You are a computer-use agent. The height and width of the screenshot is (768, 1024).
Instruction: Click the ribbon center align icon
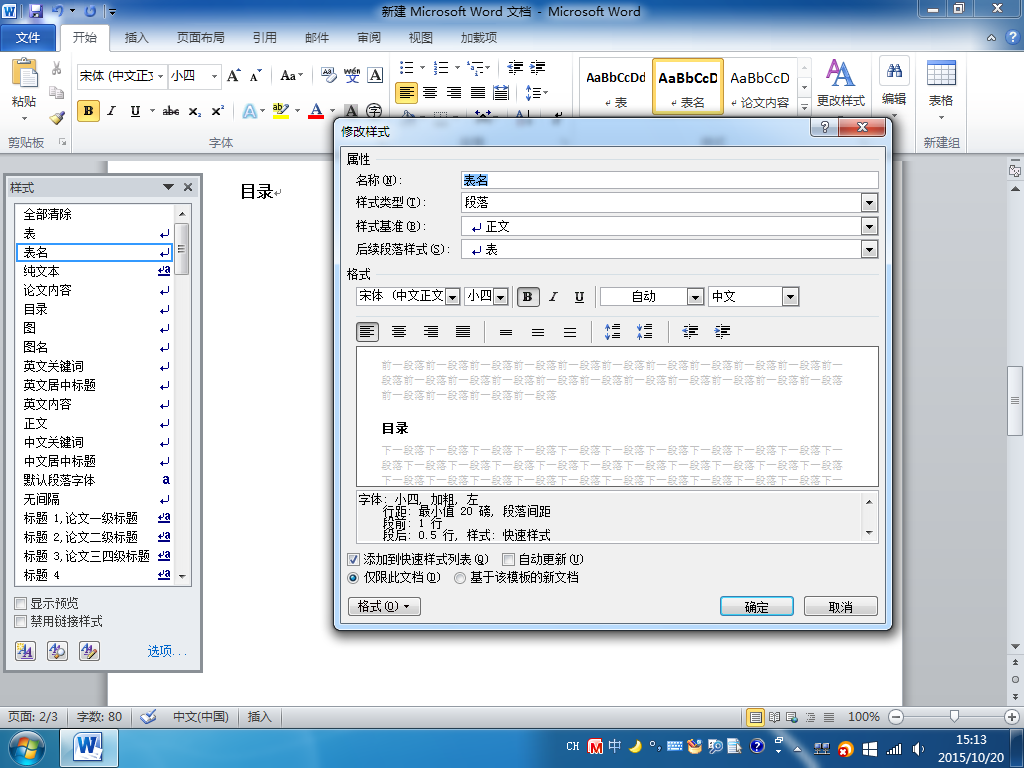point(430,92)
